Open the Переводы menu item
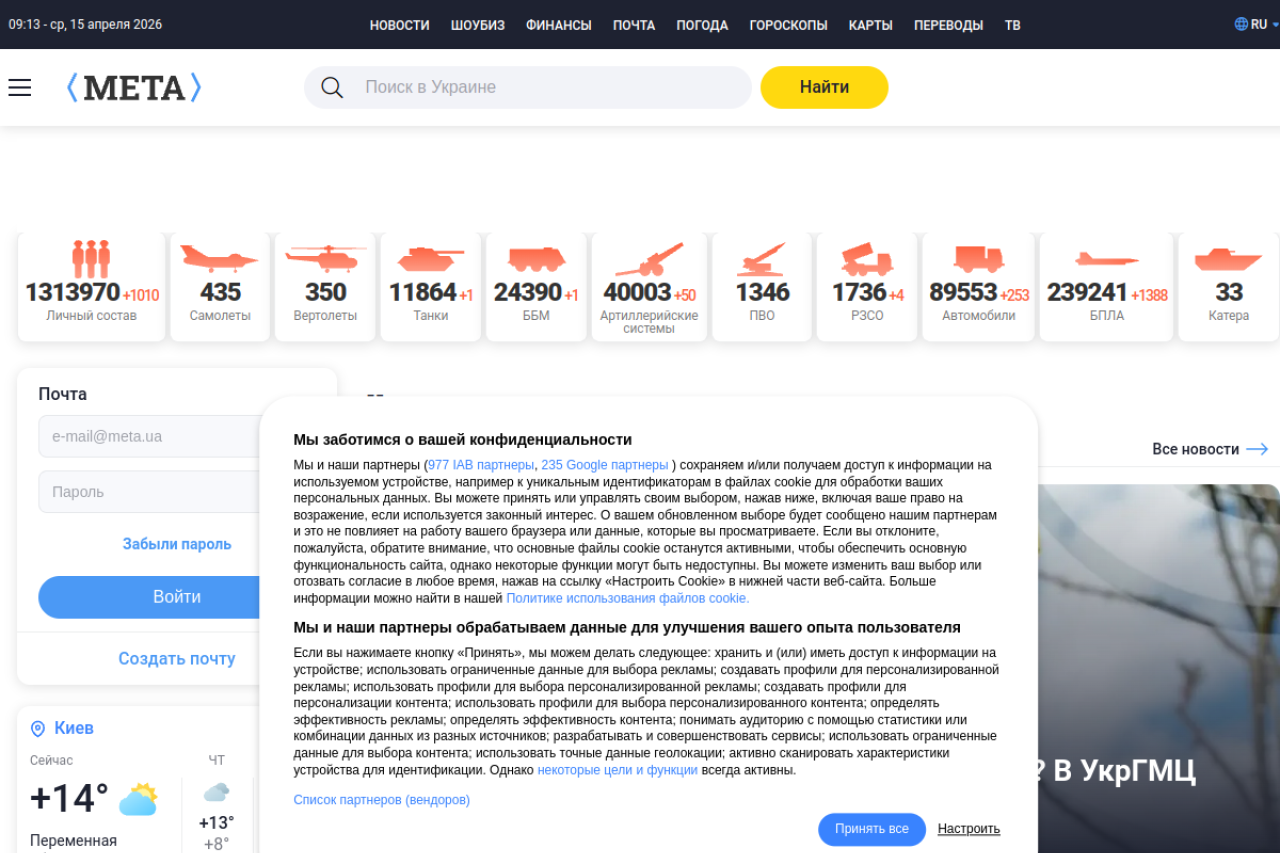Viewport: 1280px width, 853px height. [949, 25]
